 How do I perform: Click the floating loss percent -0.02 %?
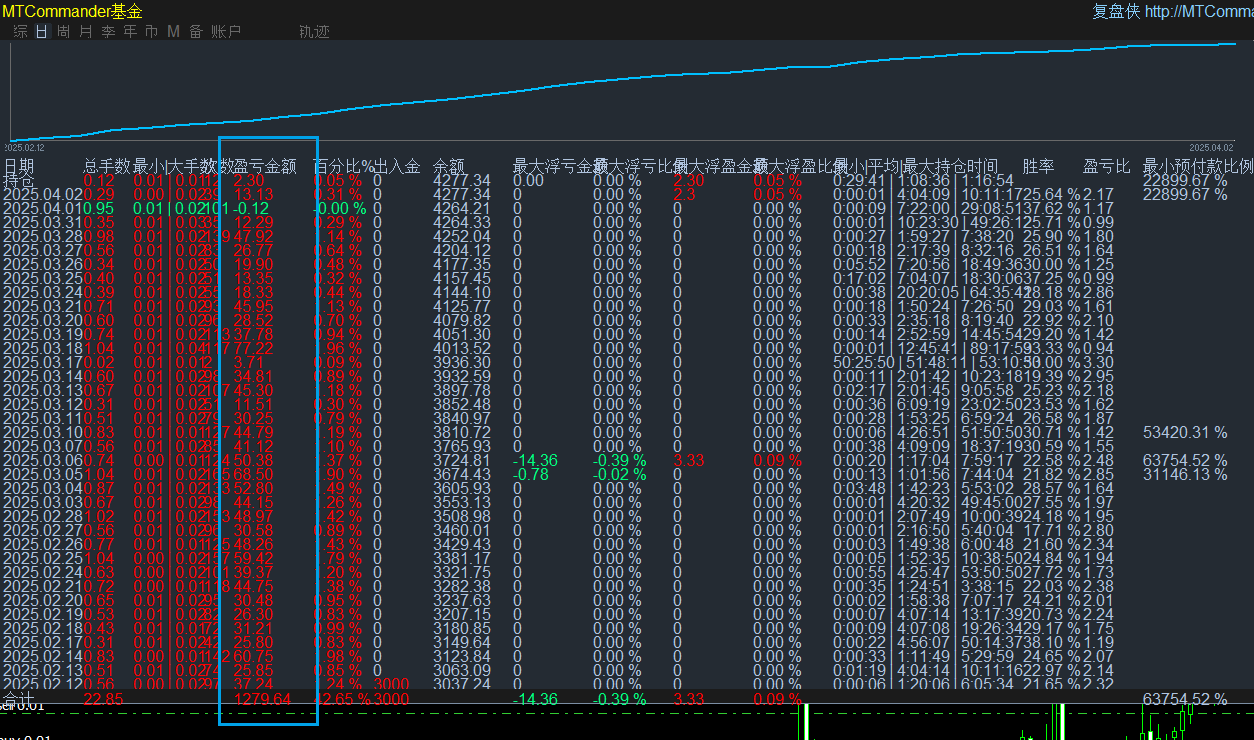(620, 474)
